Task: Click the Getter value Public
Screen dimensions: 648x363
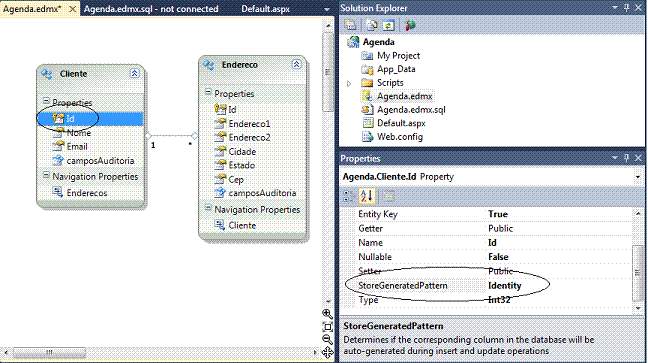Action: 500,229
